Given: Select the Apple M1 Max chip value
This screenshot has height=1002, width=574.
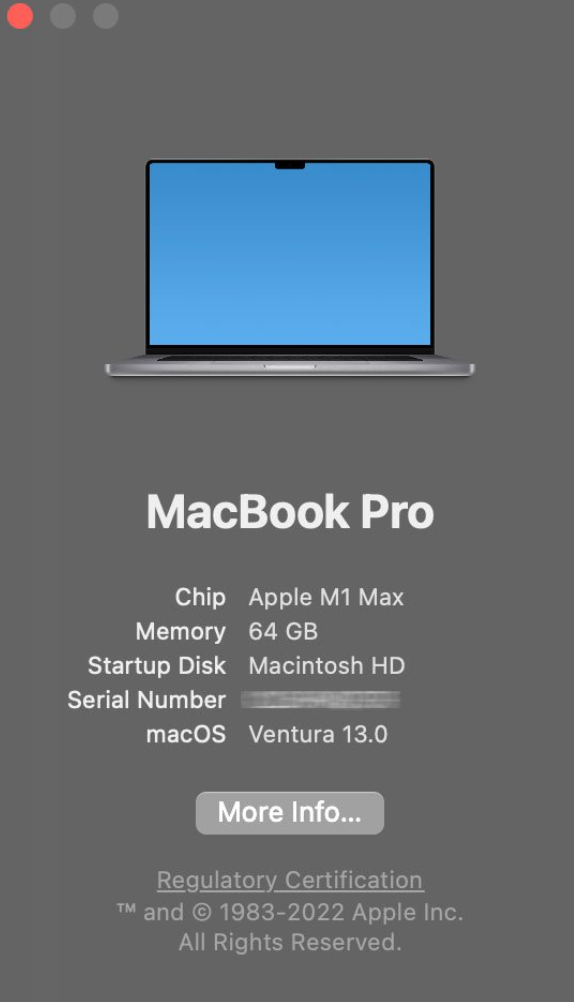Looking at the screenshot, I should (326, 597).
